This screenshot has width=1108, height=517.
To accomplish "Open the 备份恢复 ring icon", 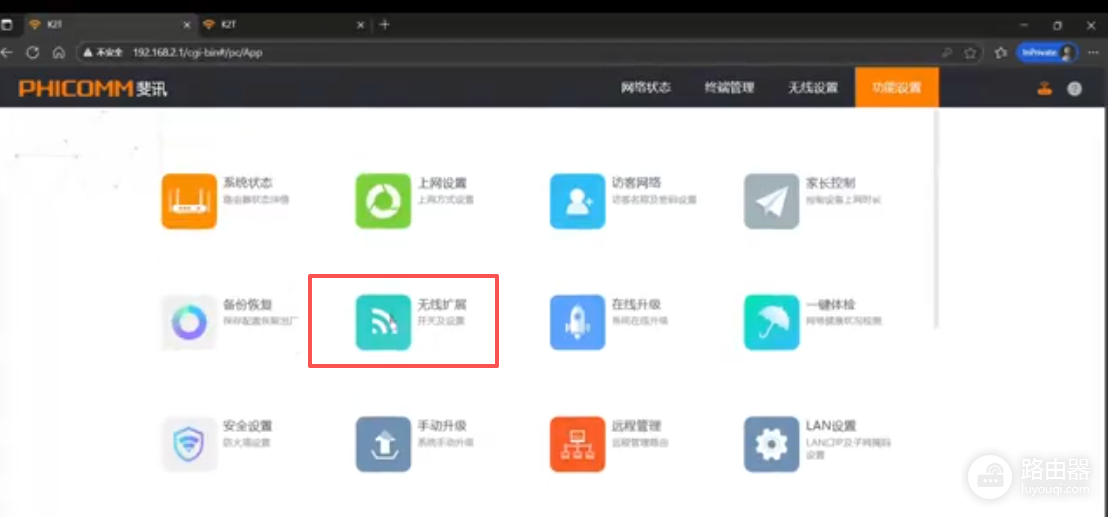I will coord(189,323).
